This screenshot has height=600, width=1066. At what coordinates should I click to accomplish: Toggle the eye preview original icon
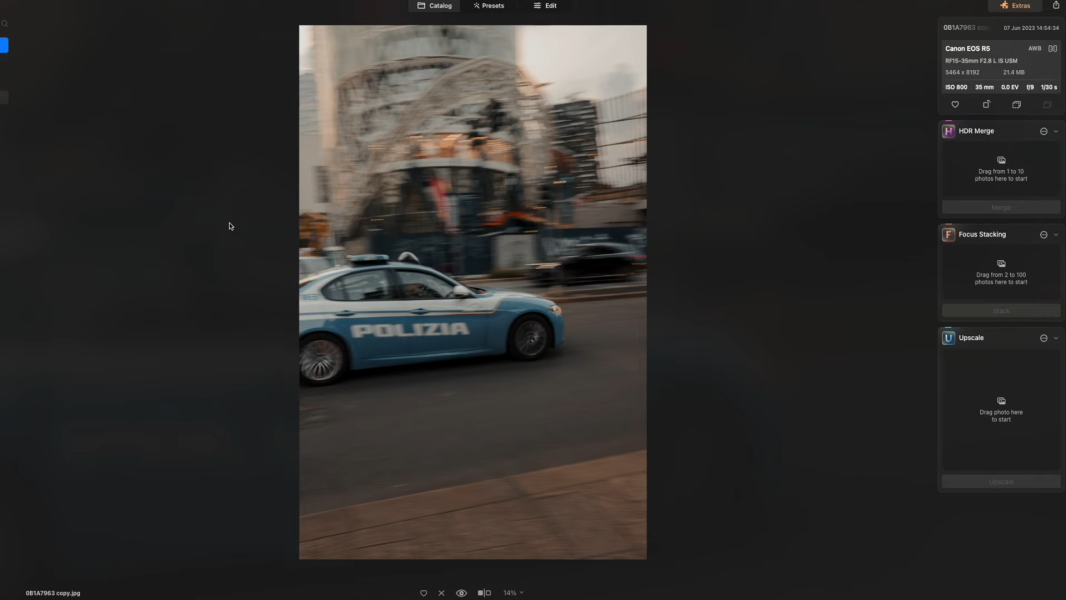[462, 593]
